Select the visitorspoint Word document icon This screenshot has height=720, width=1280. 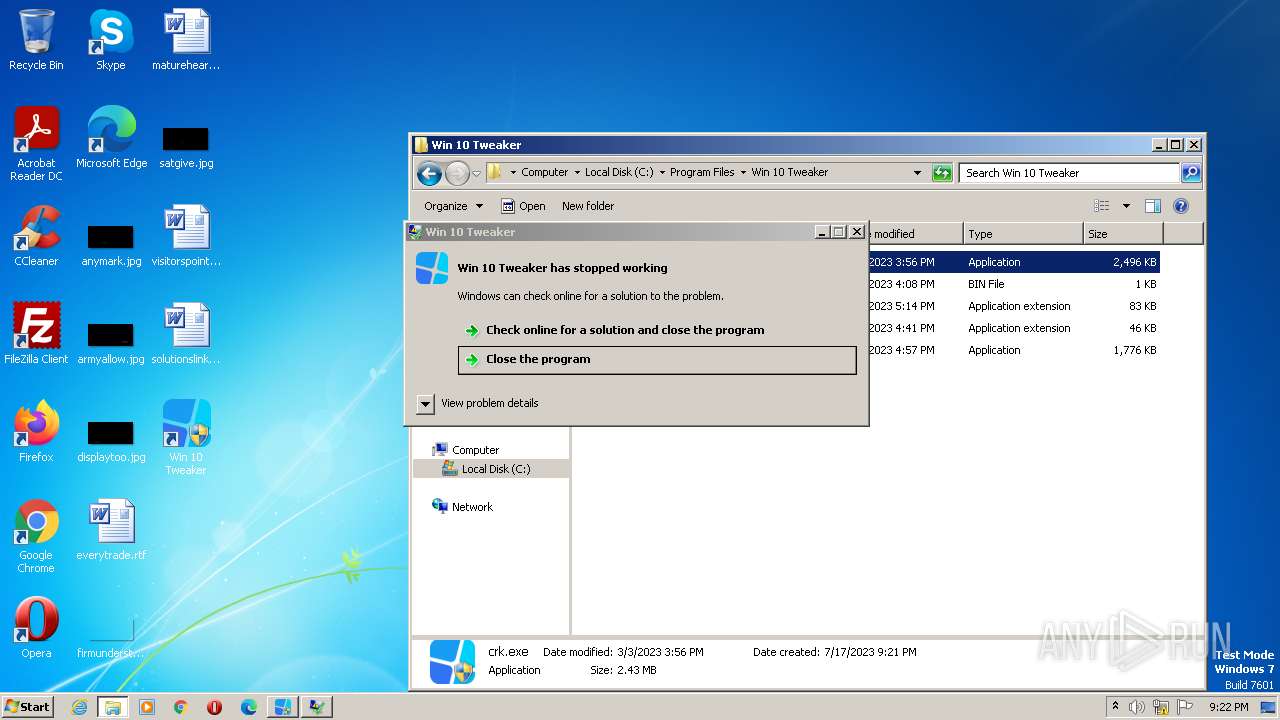click(x=186, y=236)
